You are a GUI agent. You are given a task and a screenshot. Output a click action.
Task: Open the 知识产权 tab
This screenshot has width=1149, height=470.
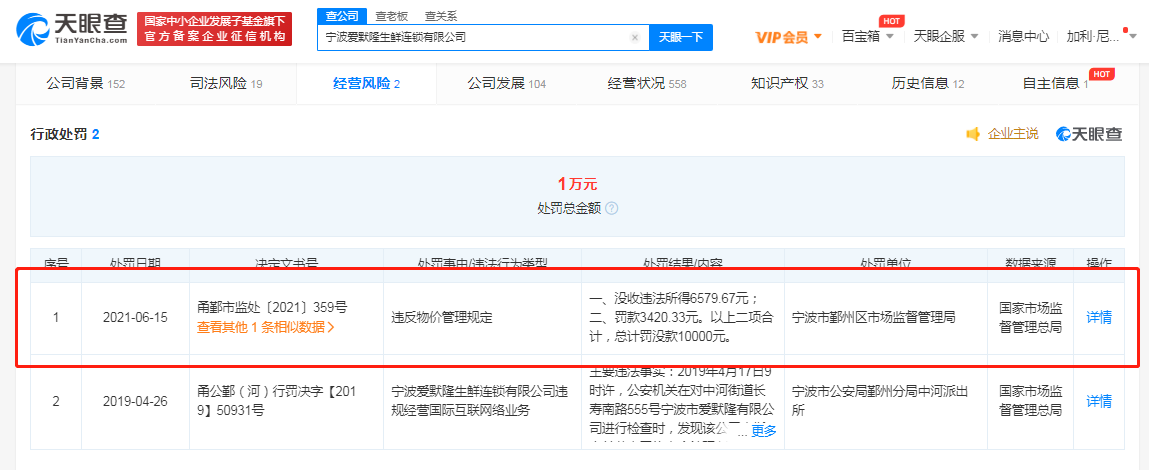pyautogui.click(x=787, y=83)
